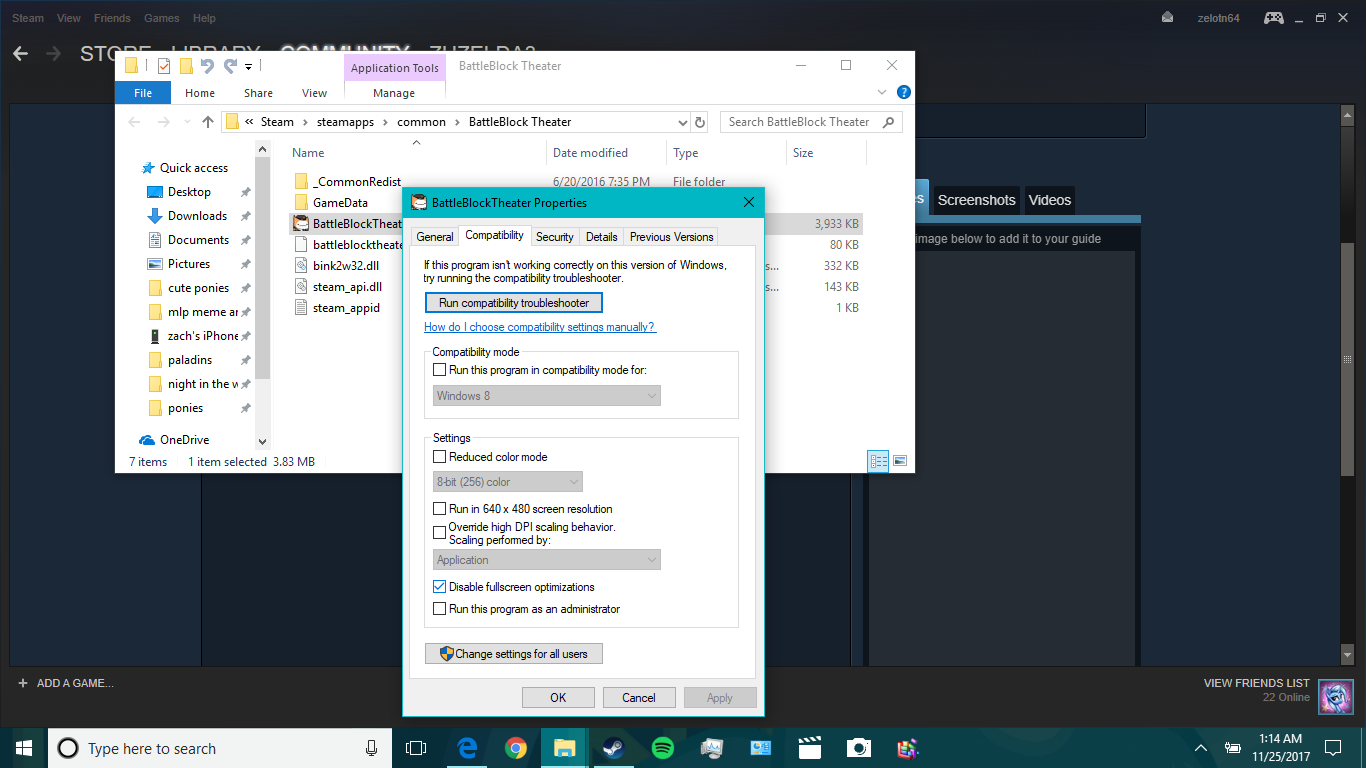Viewport: 1366px width, 768px height.
Task: Select the GameData folder
Action: click(x=340, y=203)
